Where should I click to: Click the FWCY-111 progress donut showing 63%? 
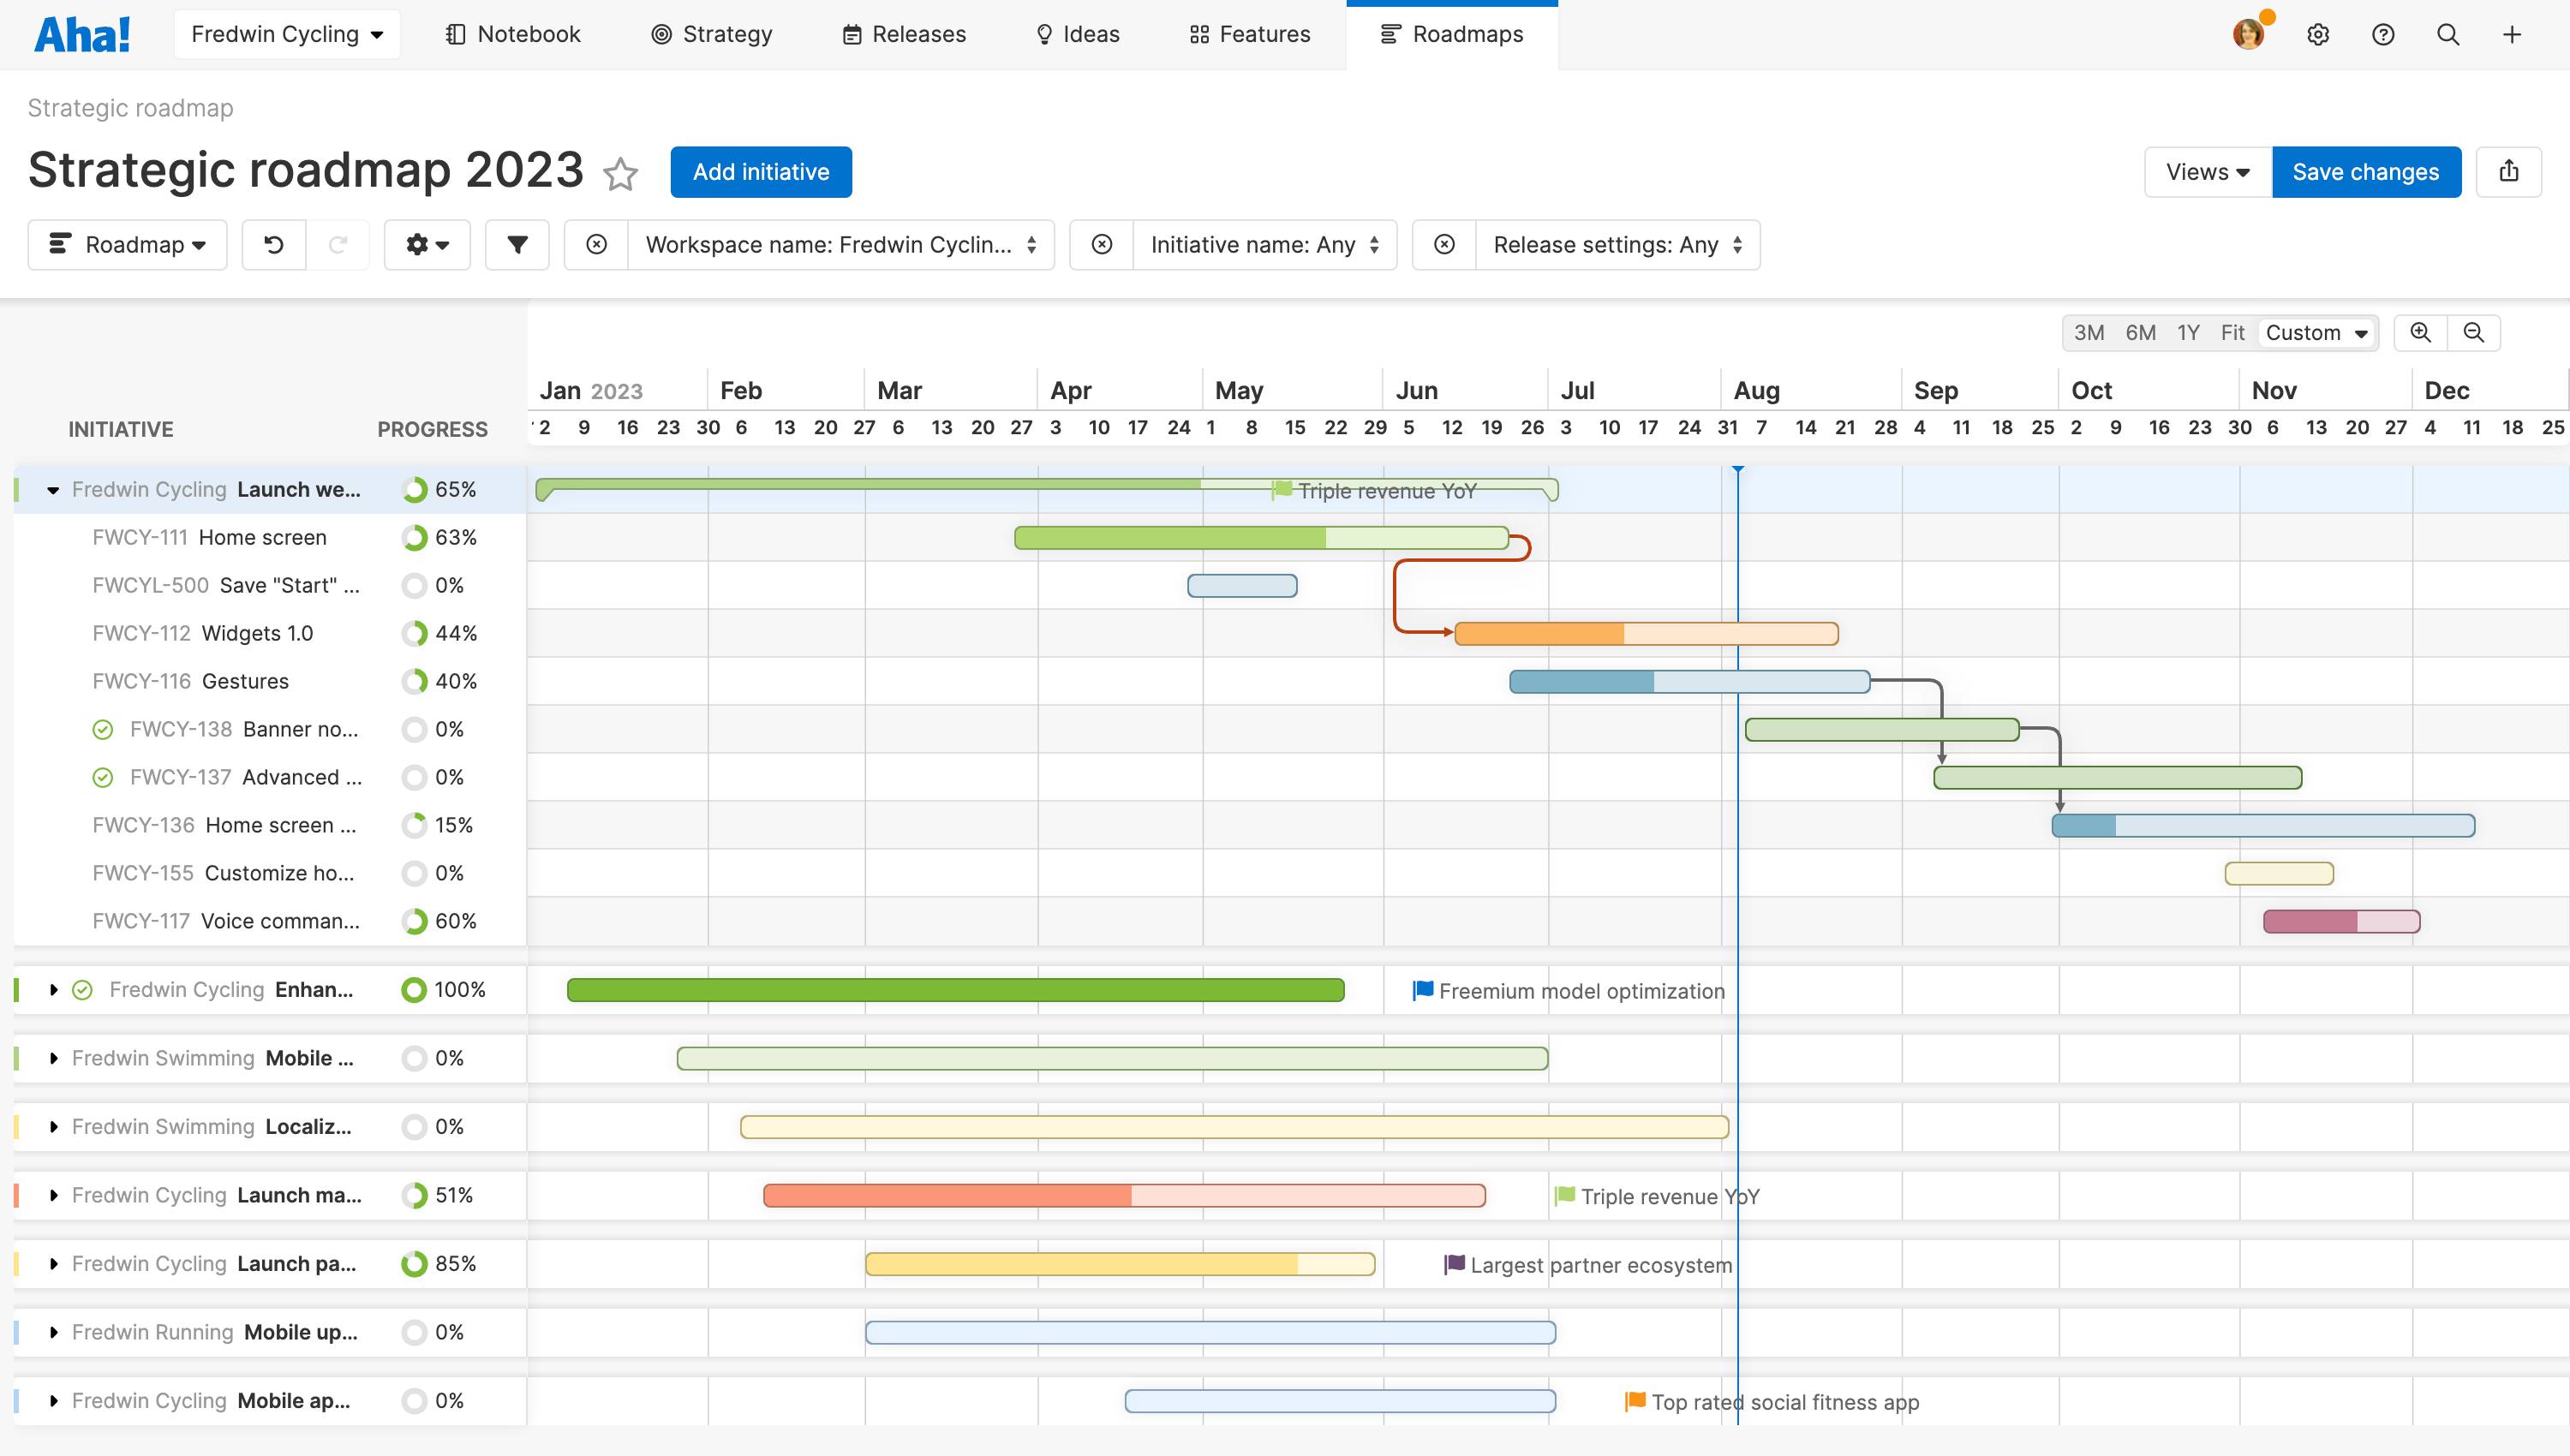pos(414,537)
